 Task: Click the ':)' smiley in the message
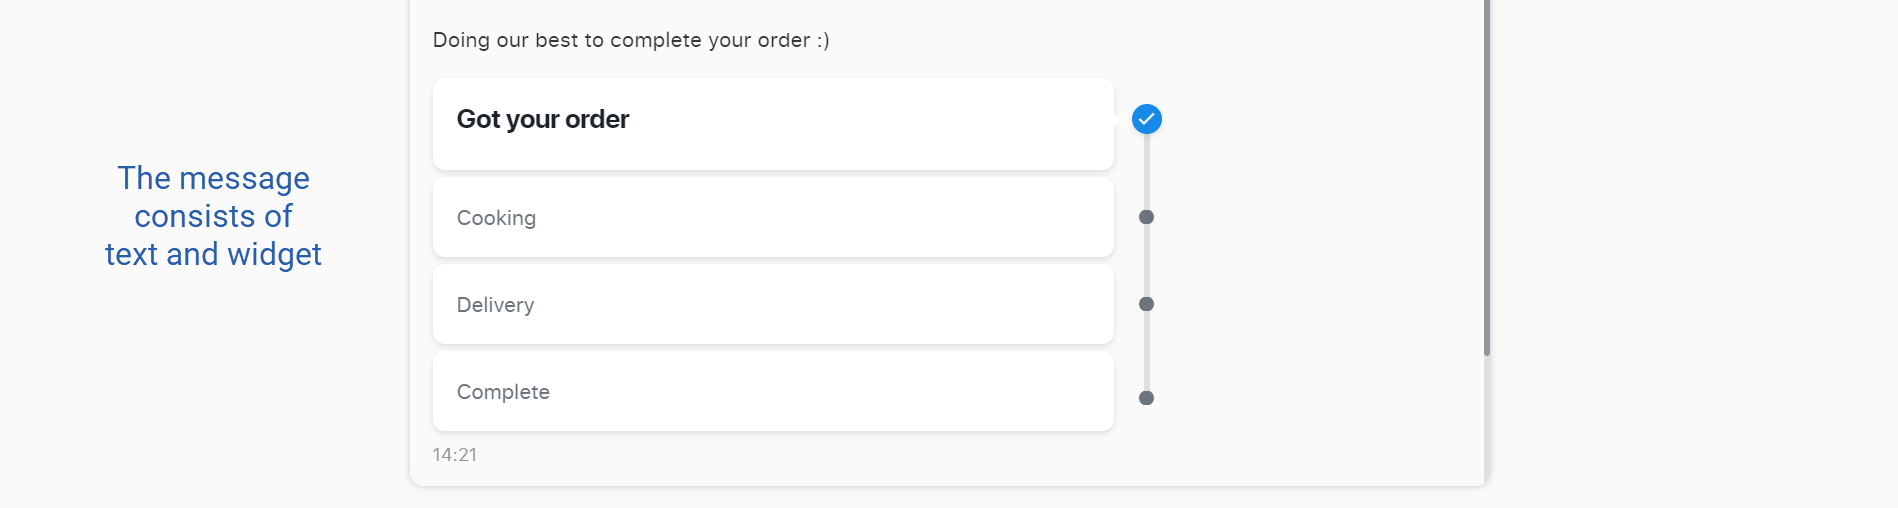pos(823,40)
